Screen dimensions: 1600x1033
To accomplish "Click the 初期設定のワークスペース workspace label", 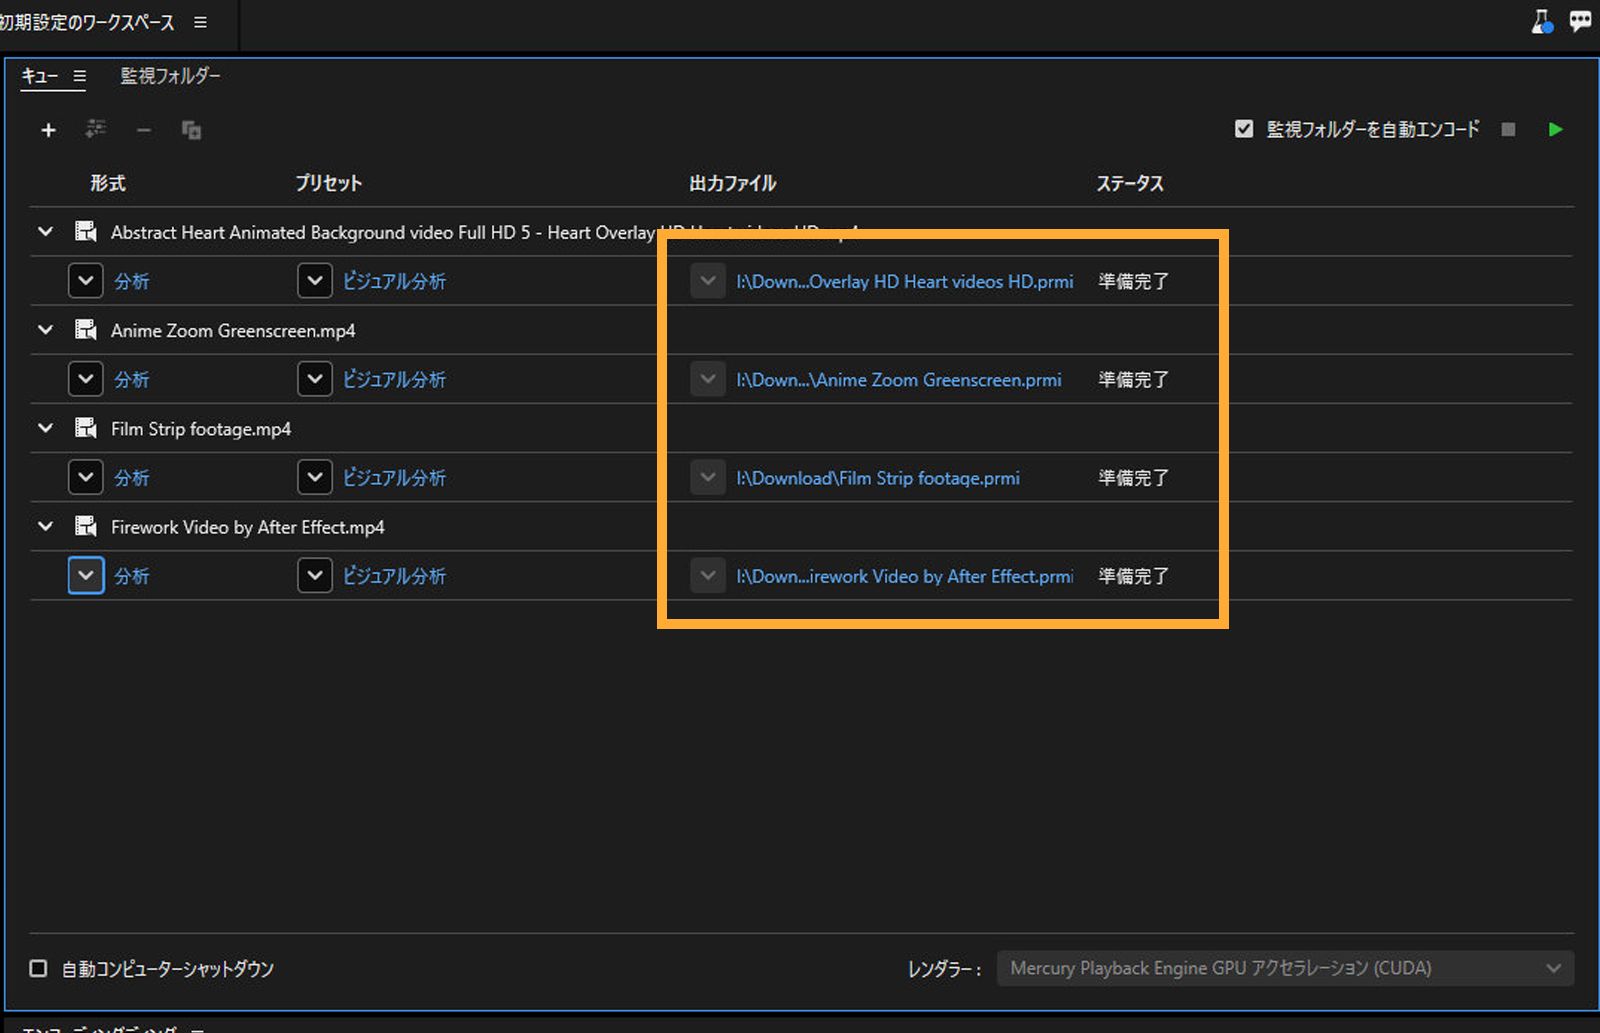I will click(x=87, y=22).
